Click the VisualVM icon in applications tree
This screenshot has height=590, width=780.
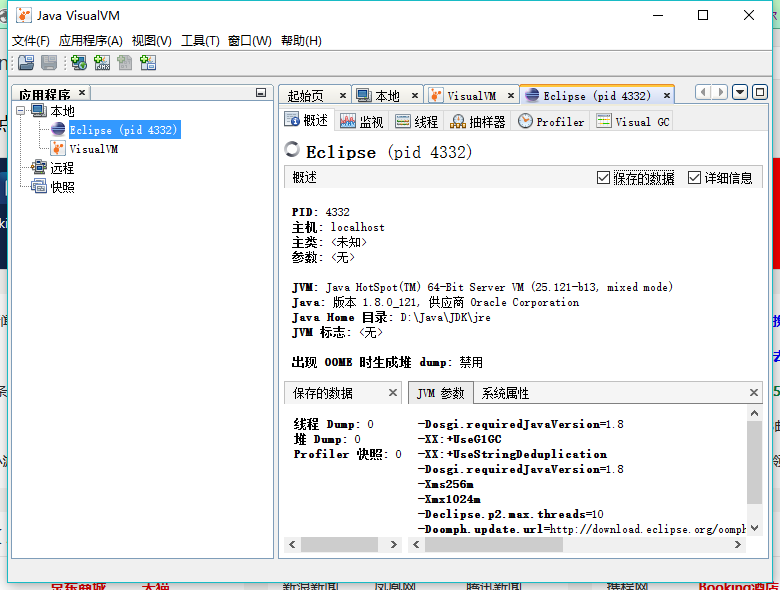click(58, 148)
